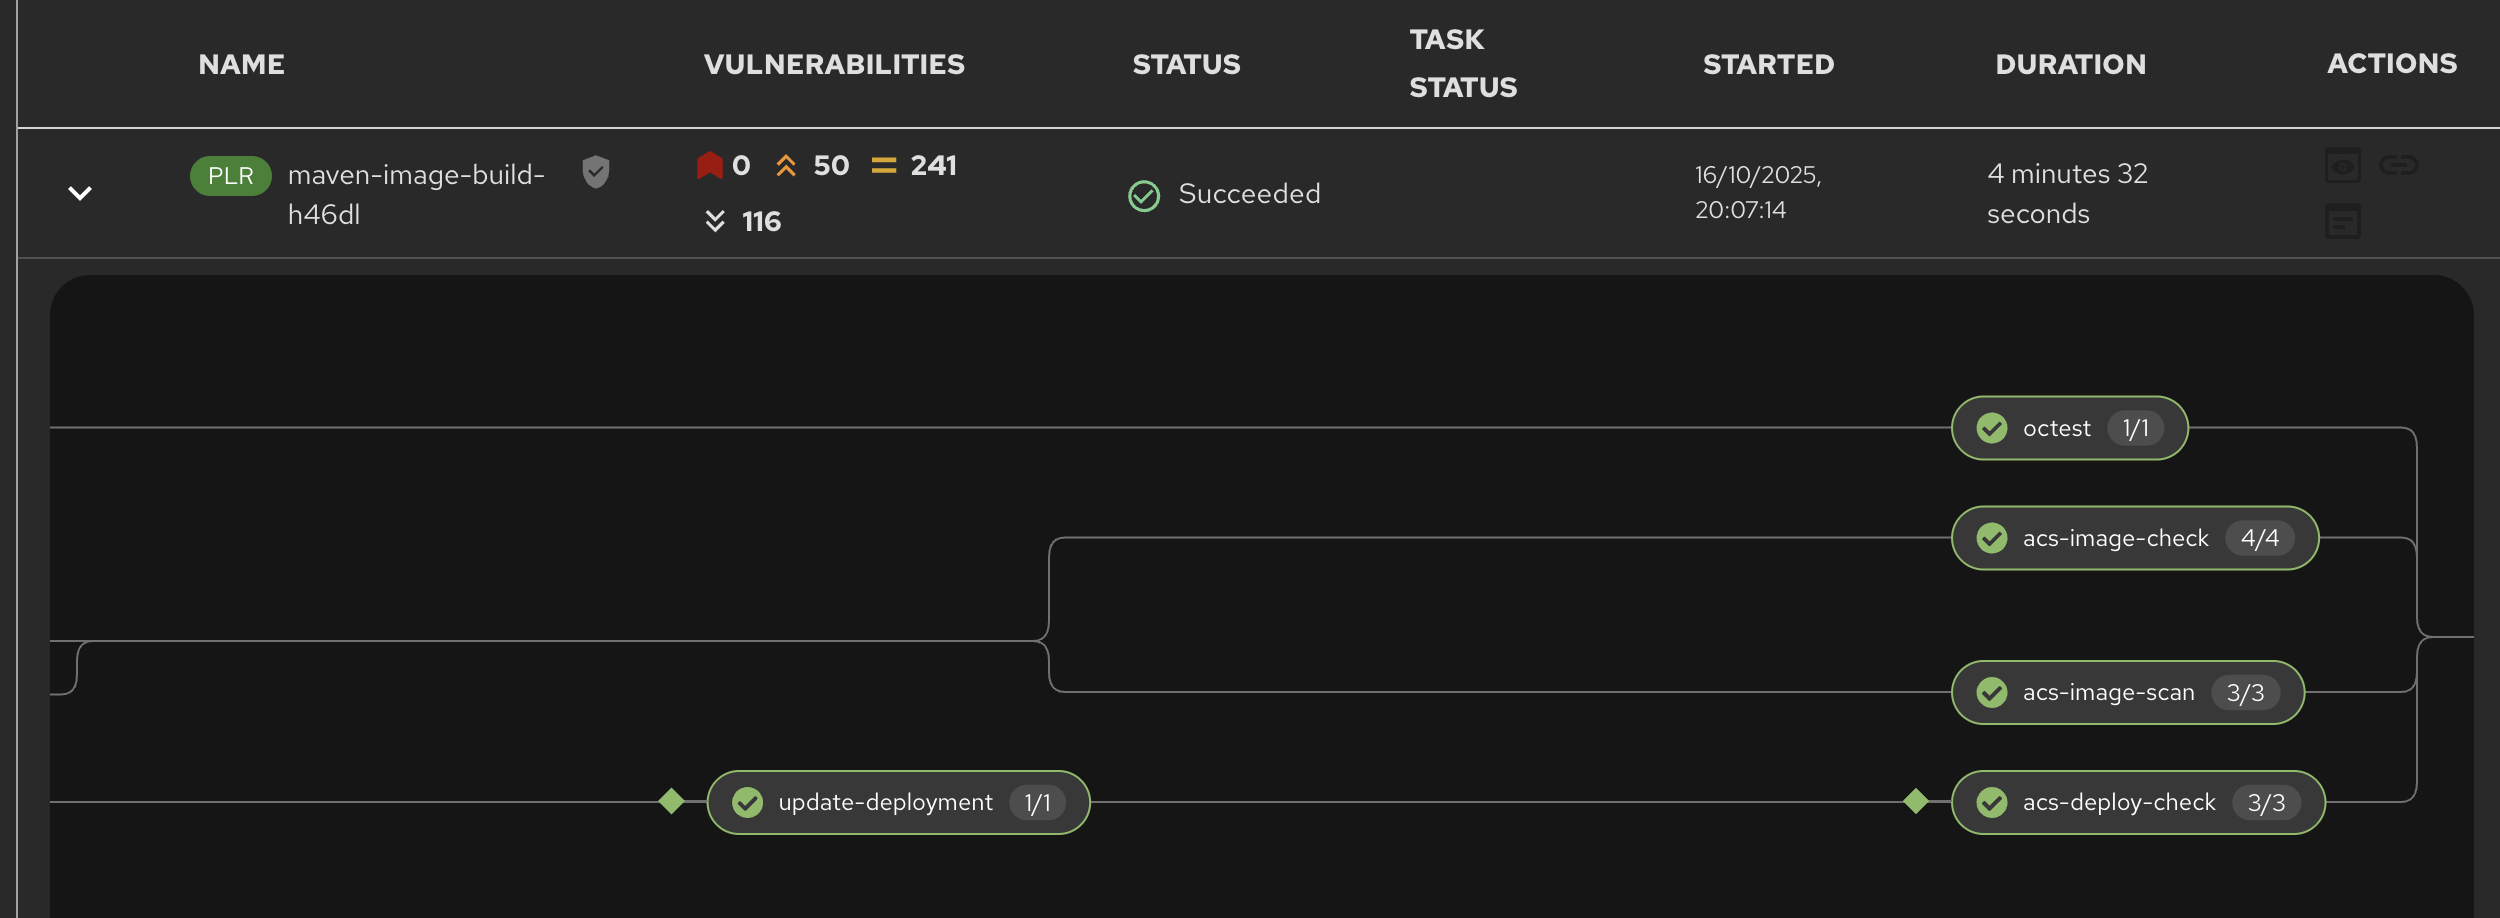The image size is (2500, 918).
Task: Open the maven-image-build-h46dl pipeline run link
Action: [x=416, y=192]
